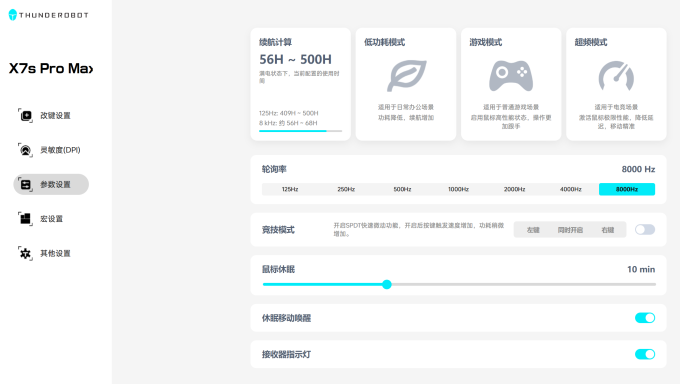
Task: Click the 宏设置 sidebar icon
Action: tap(26, 219)
